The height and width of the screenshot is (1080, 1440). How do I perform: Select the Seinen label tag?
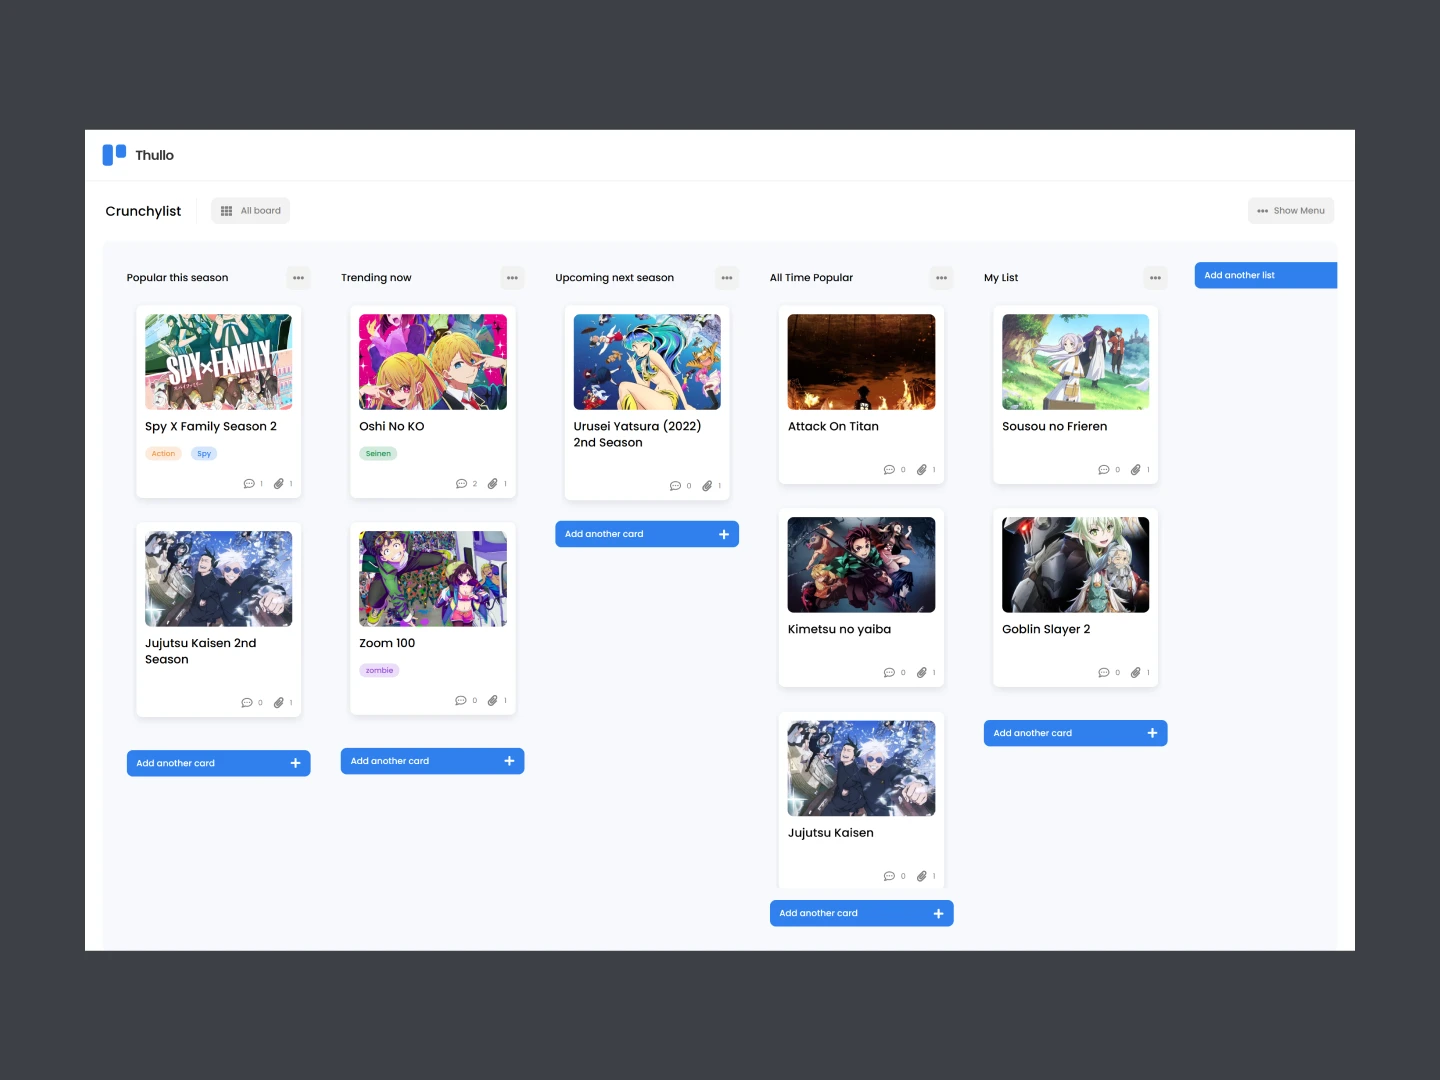(378, 454)
